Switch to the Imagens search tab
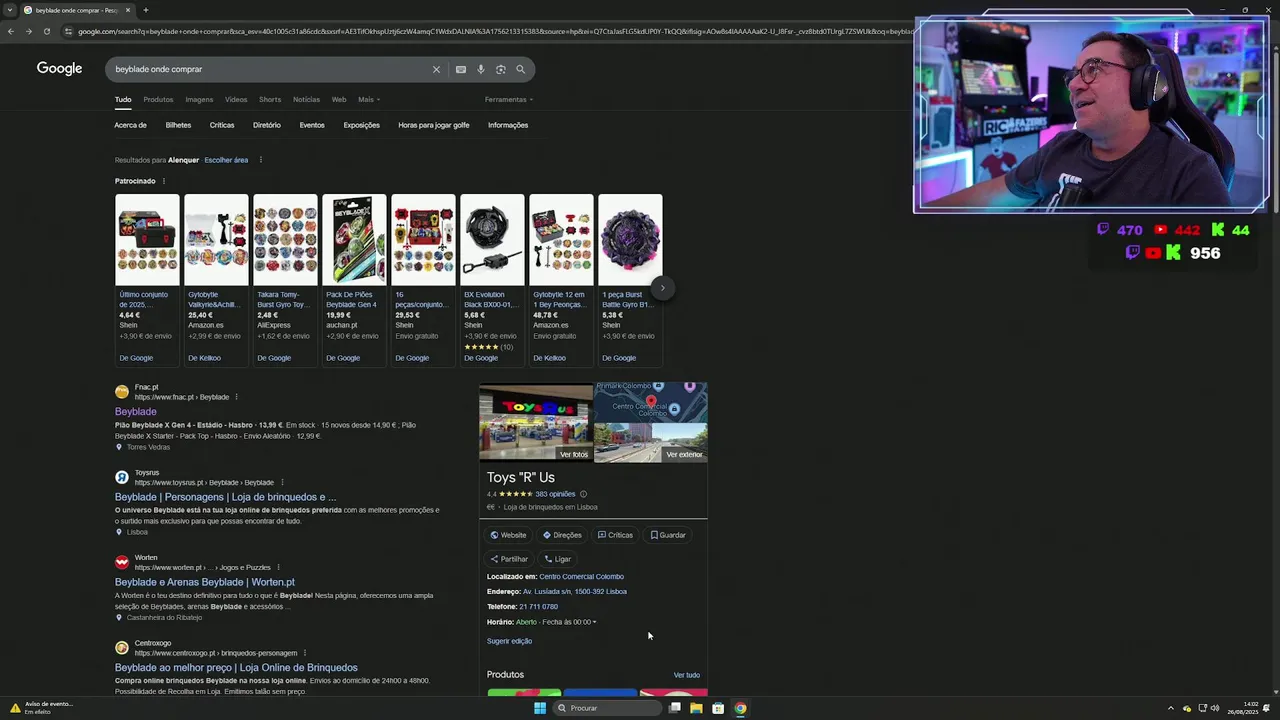The image size is (1280, 720). coord(199,100)
